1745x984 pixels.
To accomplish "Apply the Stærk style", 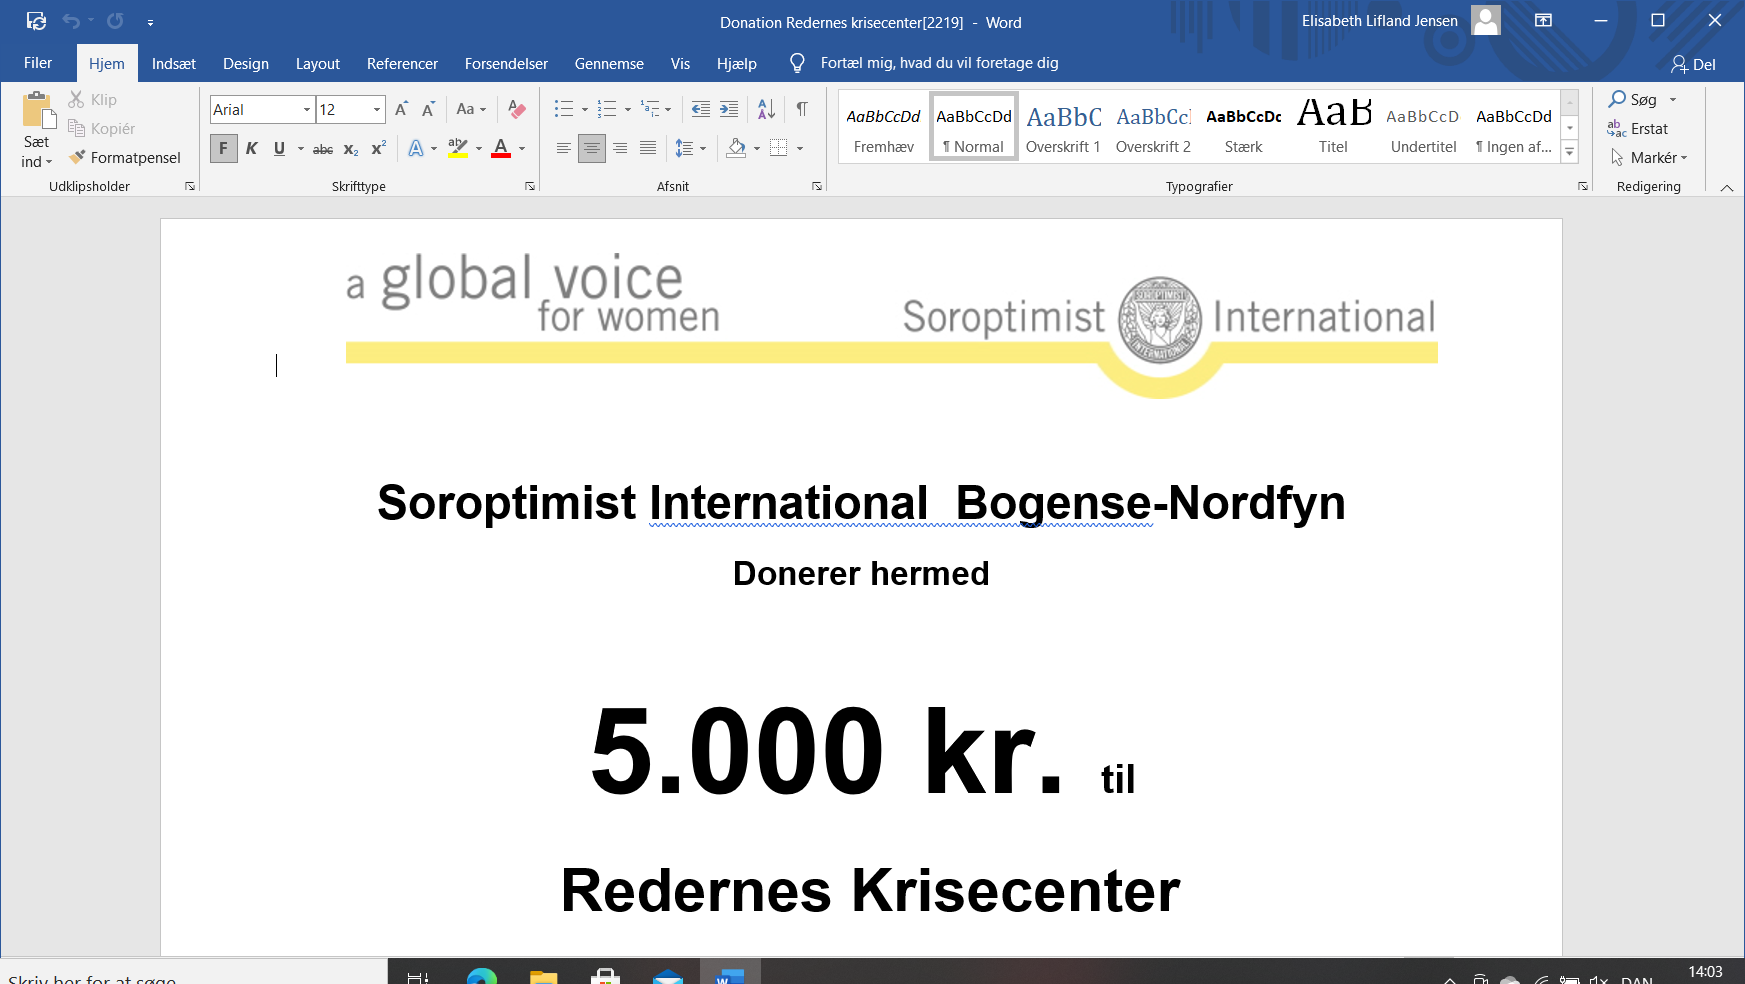I will 1243,126.
